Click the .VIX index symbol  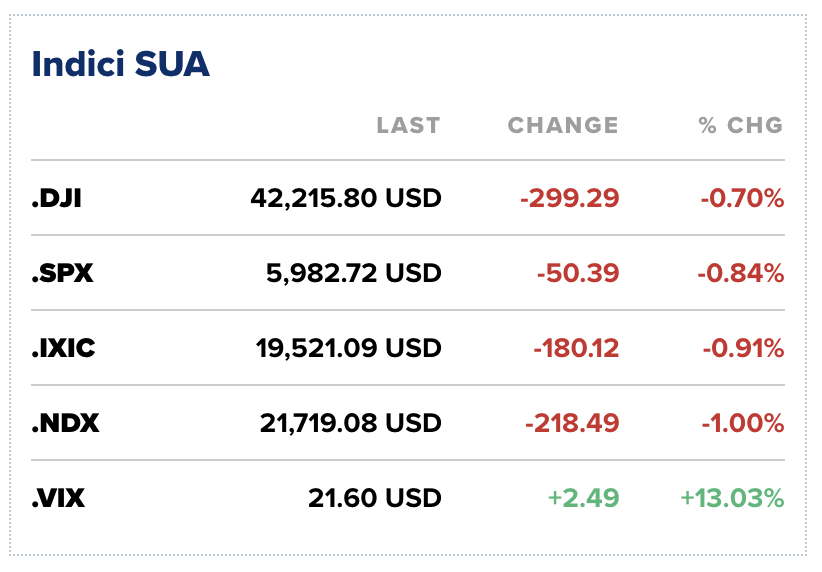pos(58,498)
